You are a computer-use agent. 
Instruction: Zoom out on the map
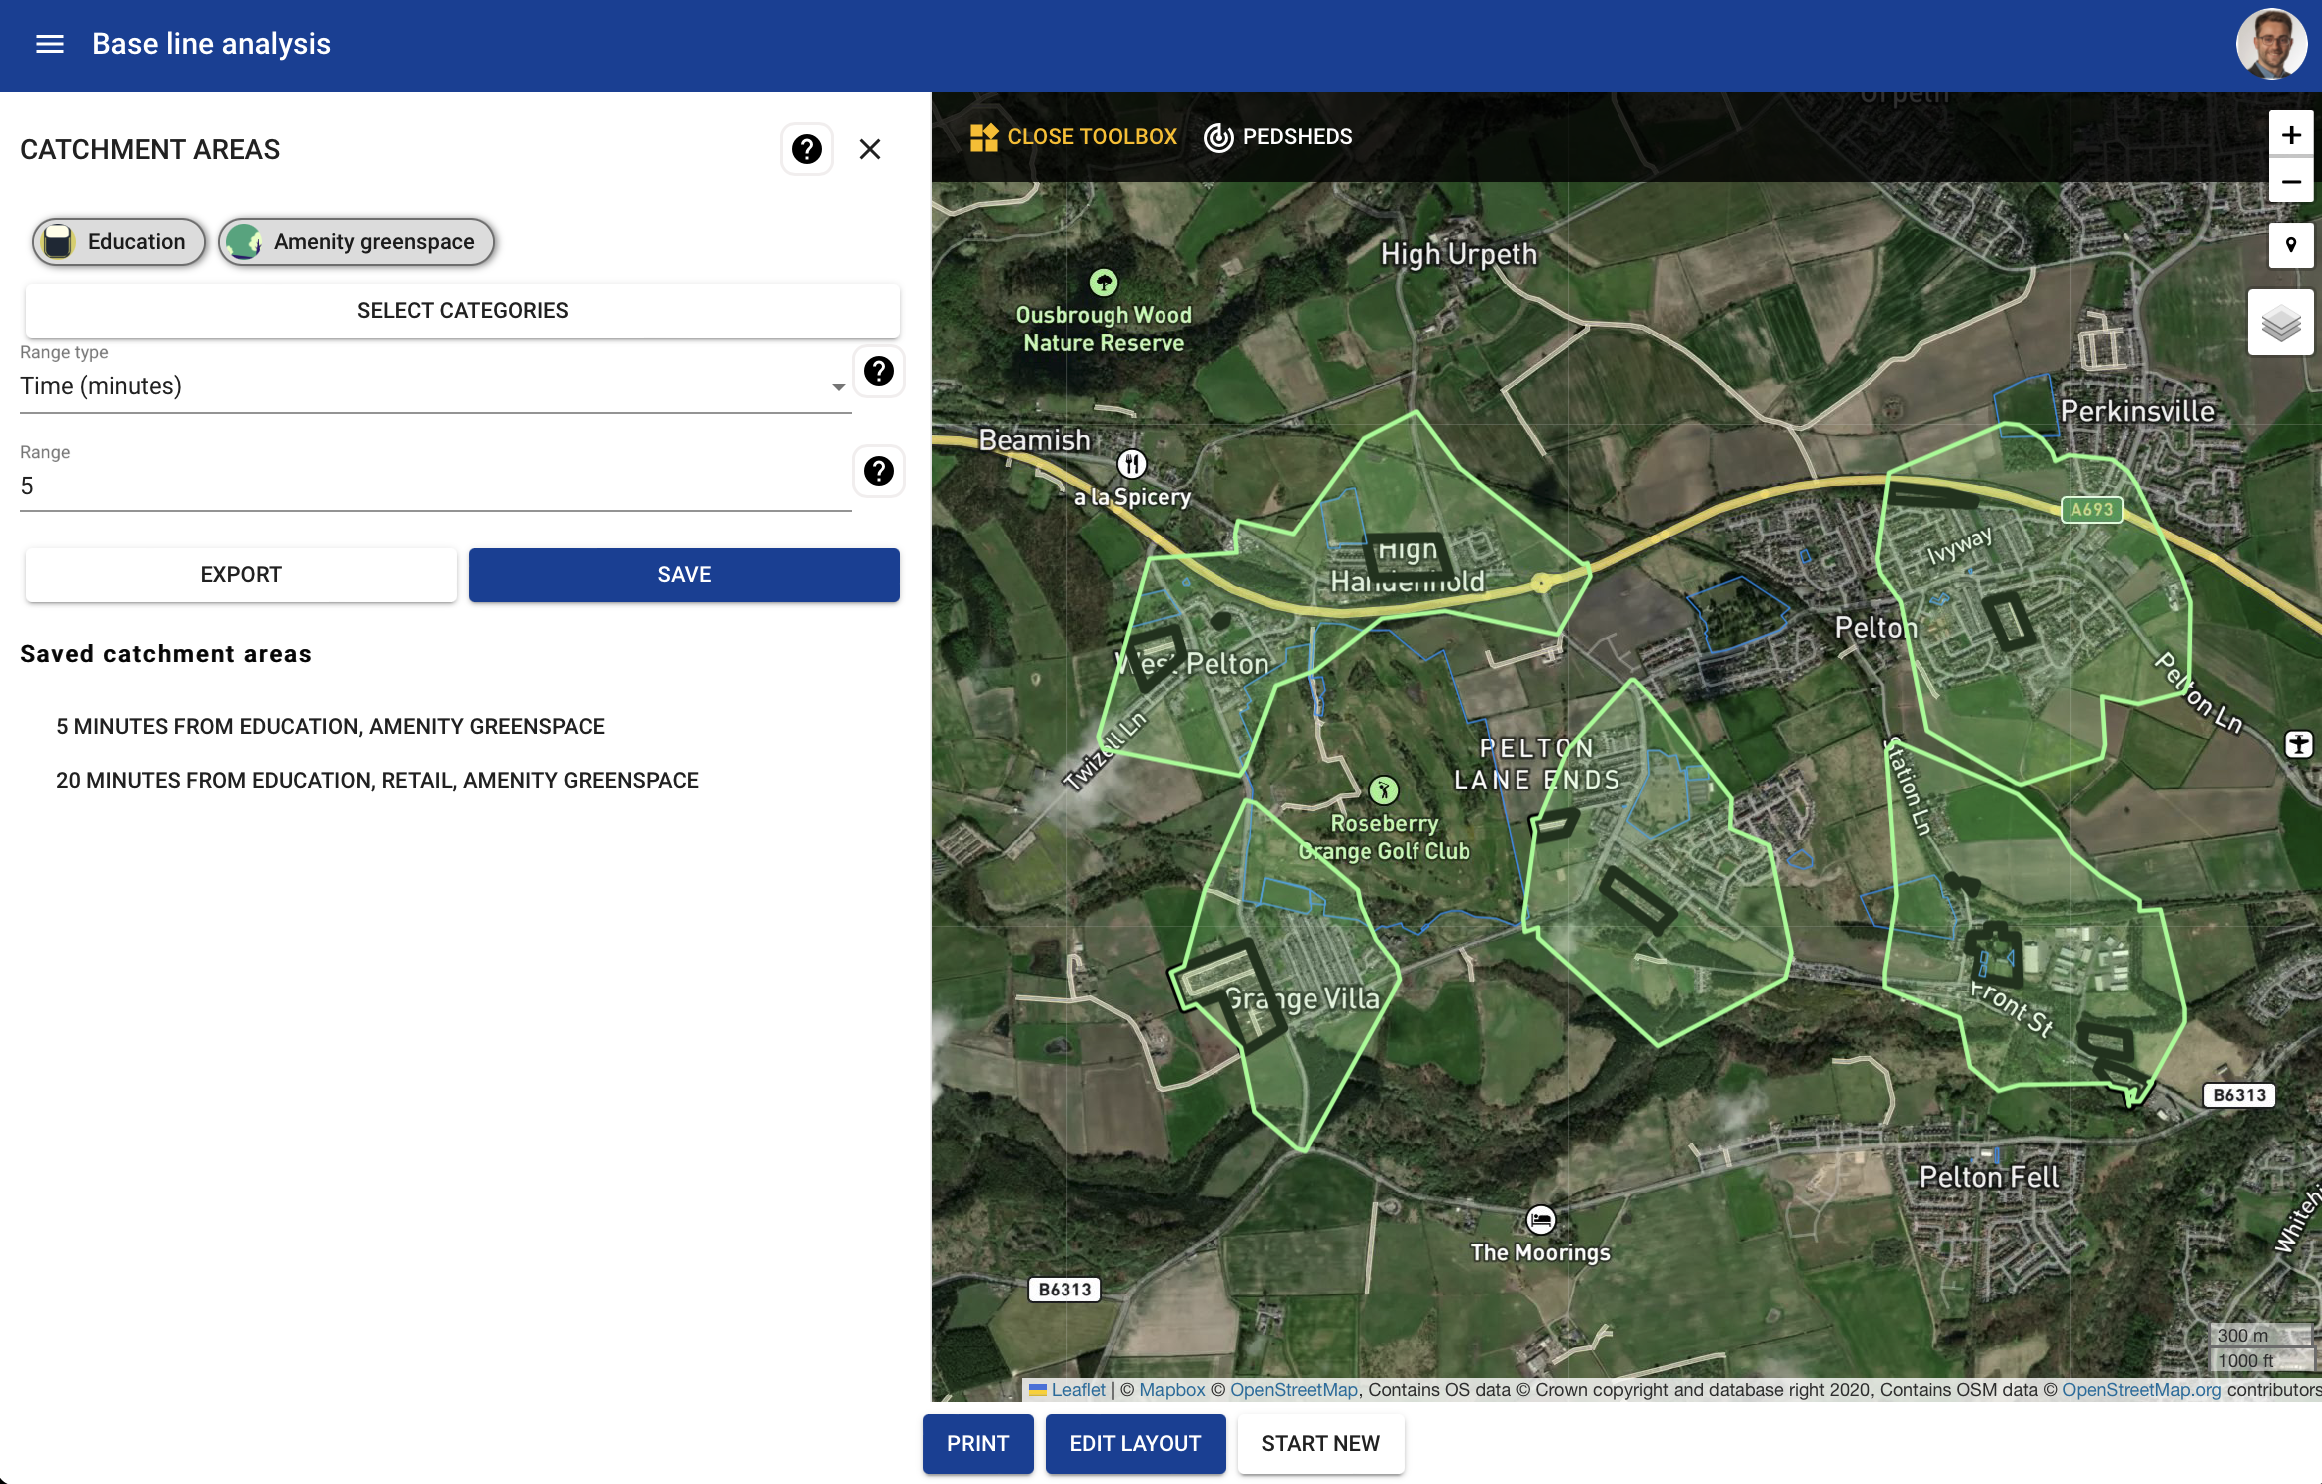coord(2291,181)
